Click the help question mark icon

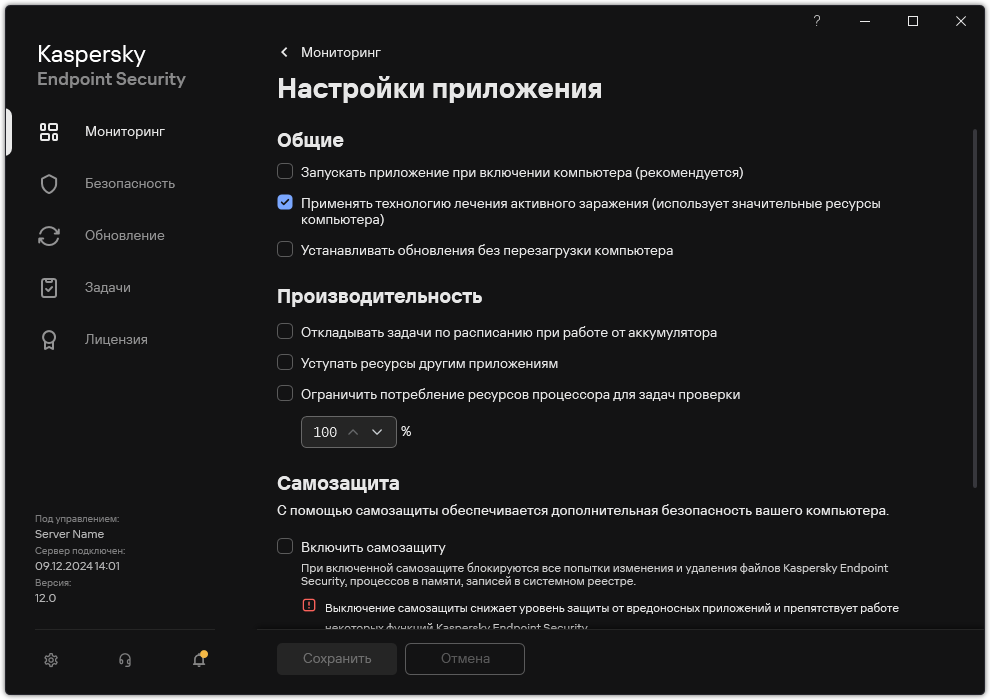[x=816, y=21]
